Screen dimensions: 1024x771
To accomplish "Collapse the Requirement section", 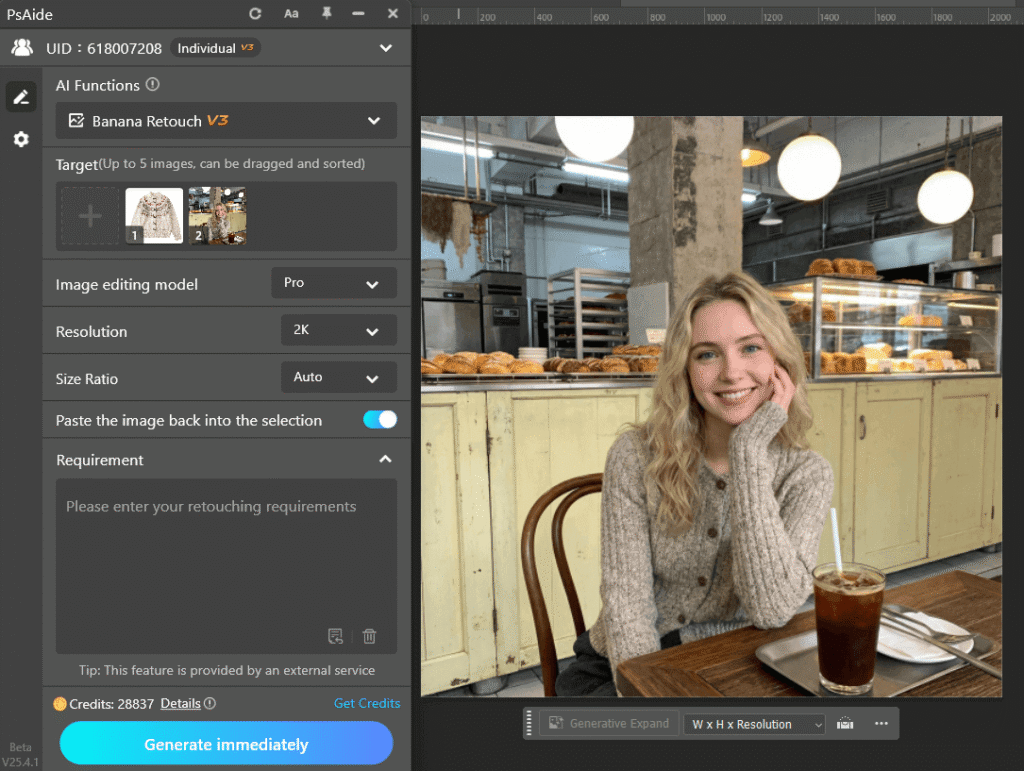I will tap(385, 459).
